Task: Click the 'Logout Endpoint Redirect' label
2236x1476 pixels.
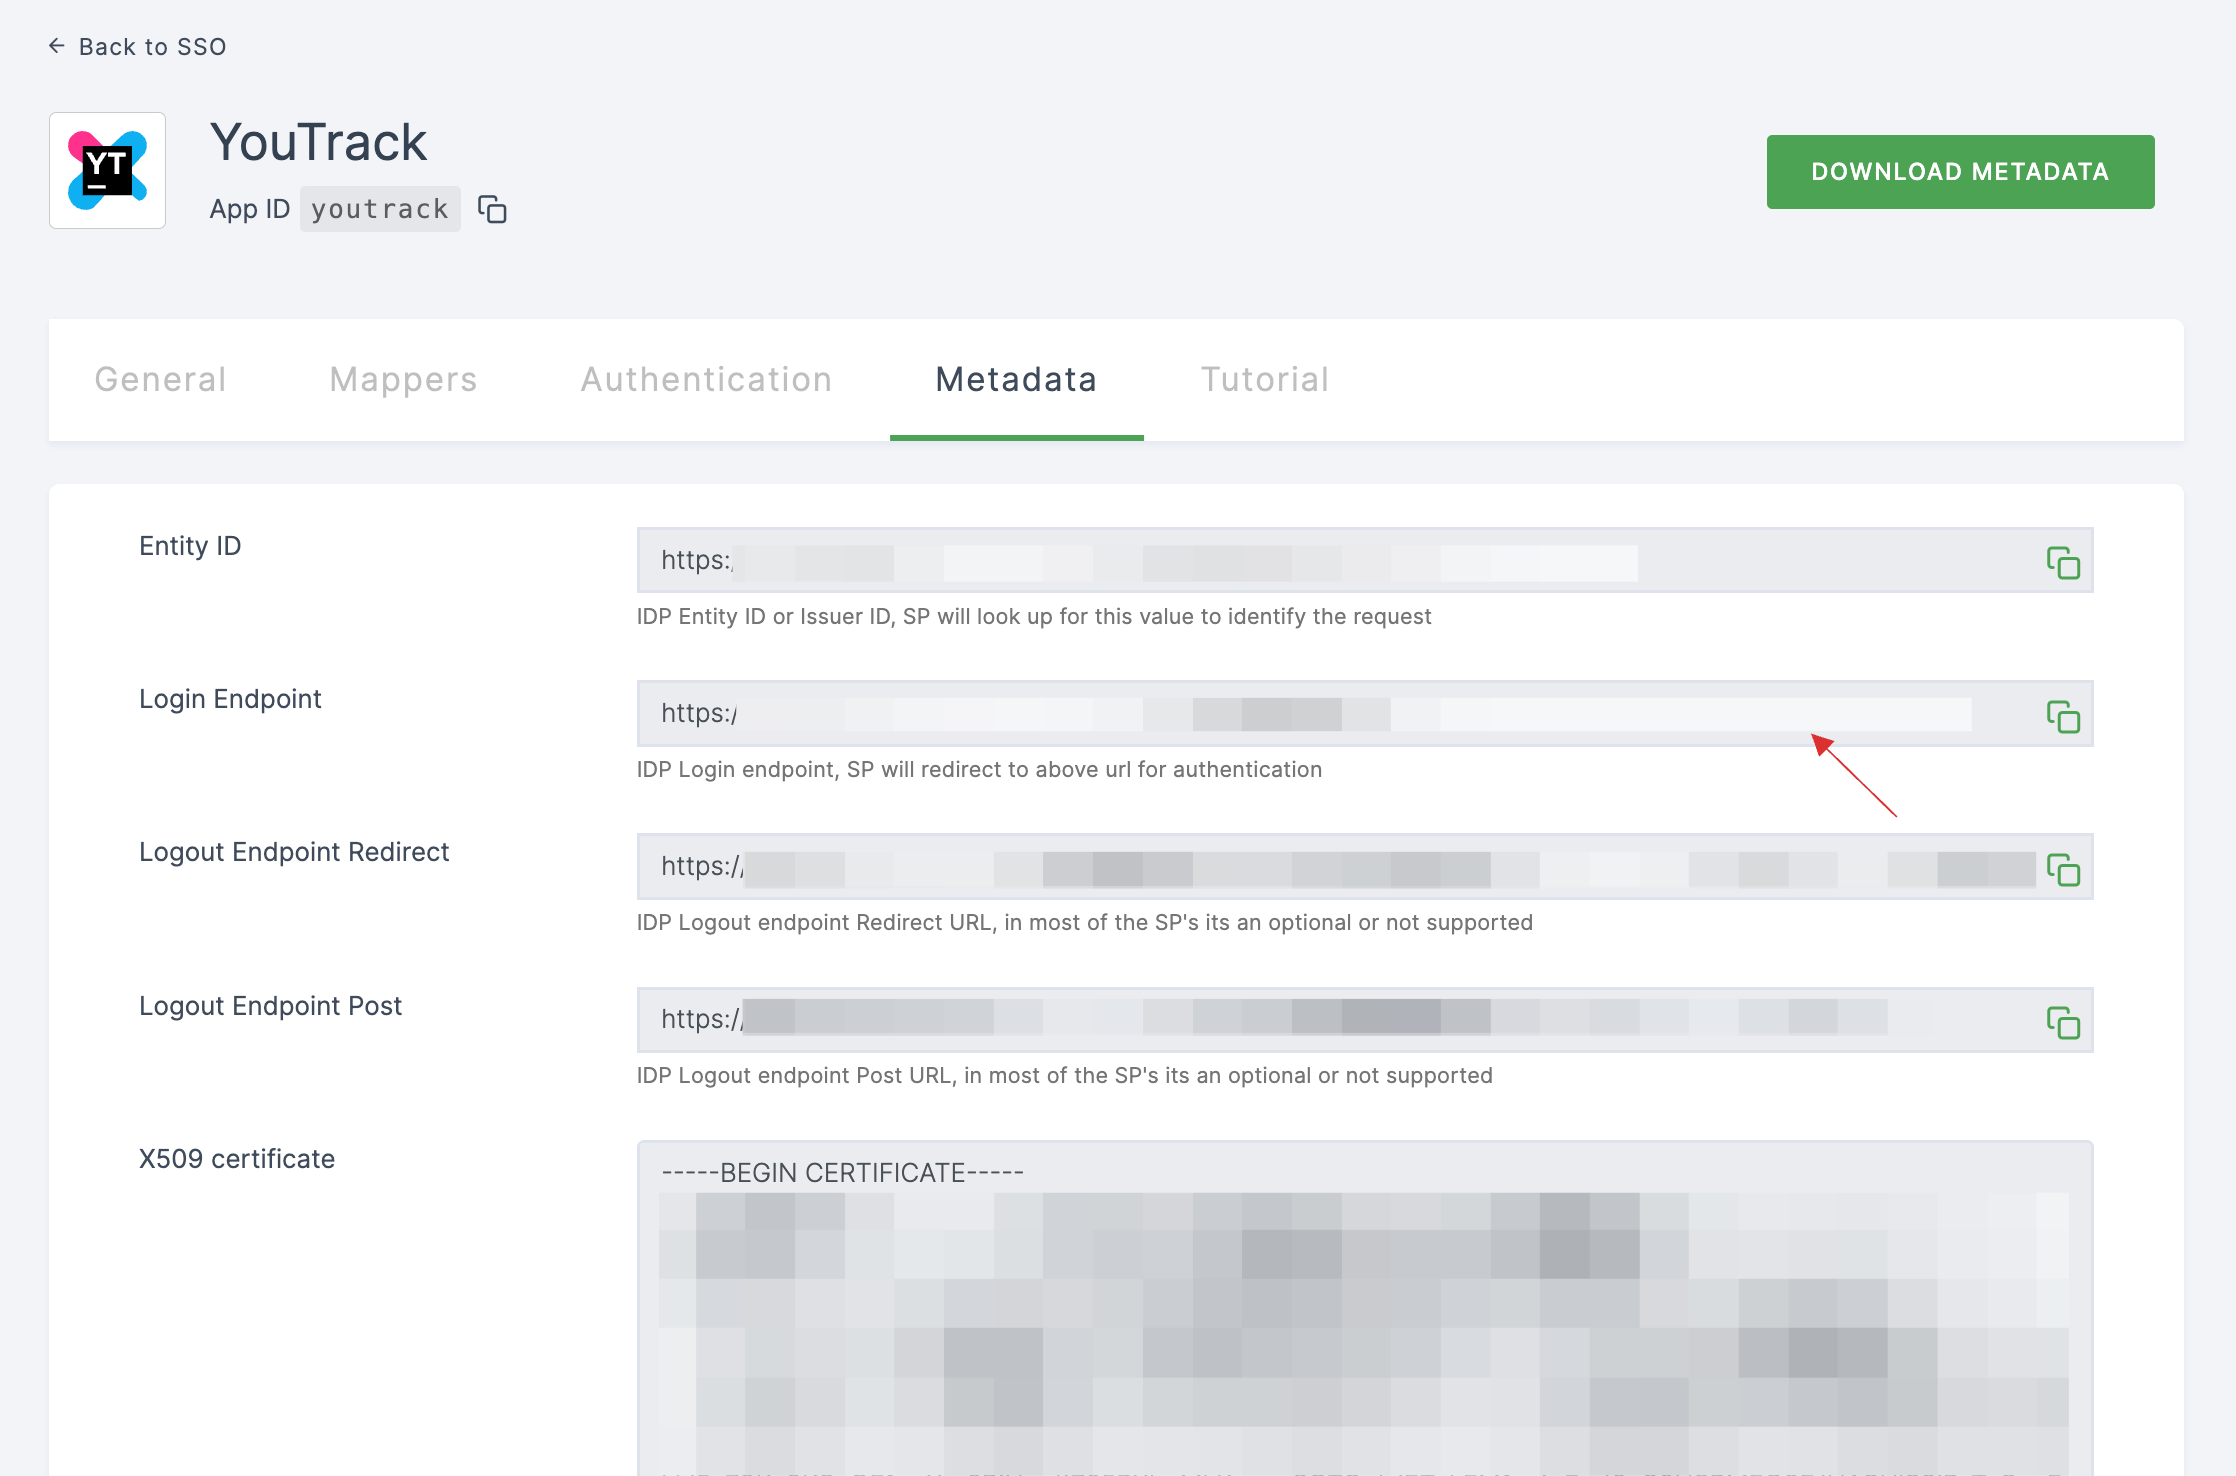Action: (x=294, y=852)
